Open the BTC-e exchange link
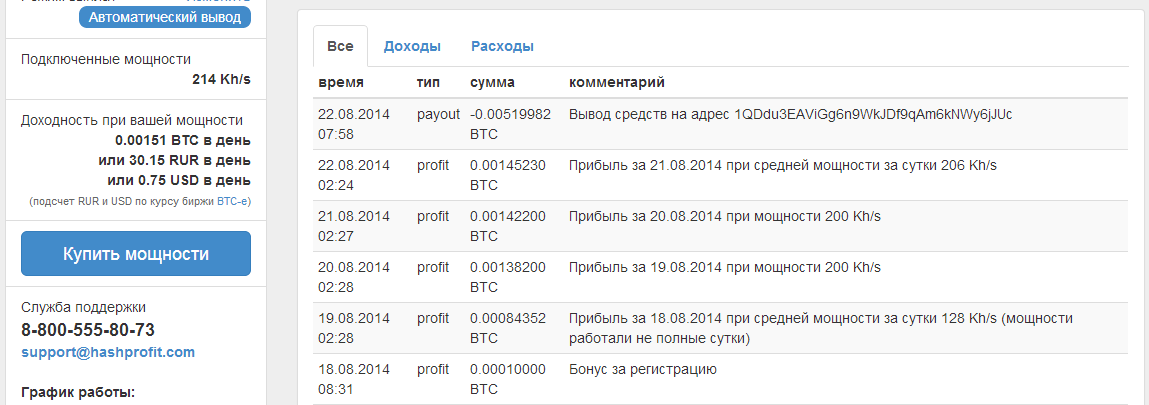 [x=233, y=201]
